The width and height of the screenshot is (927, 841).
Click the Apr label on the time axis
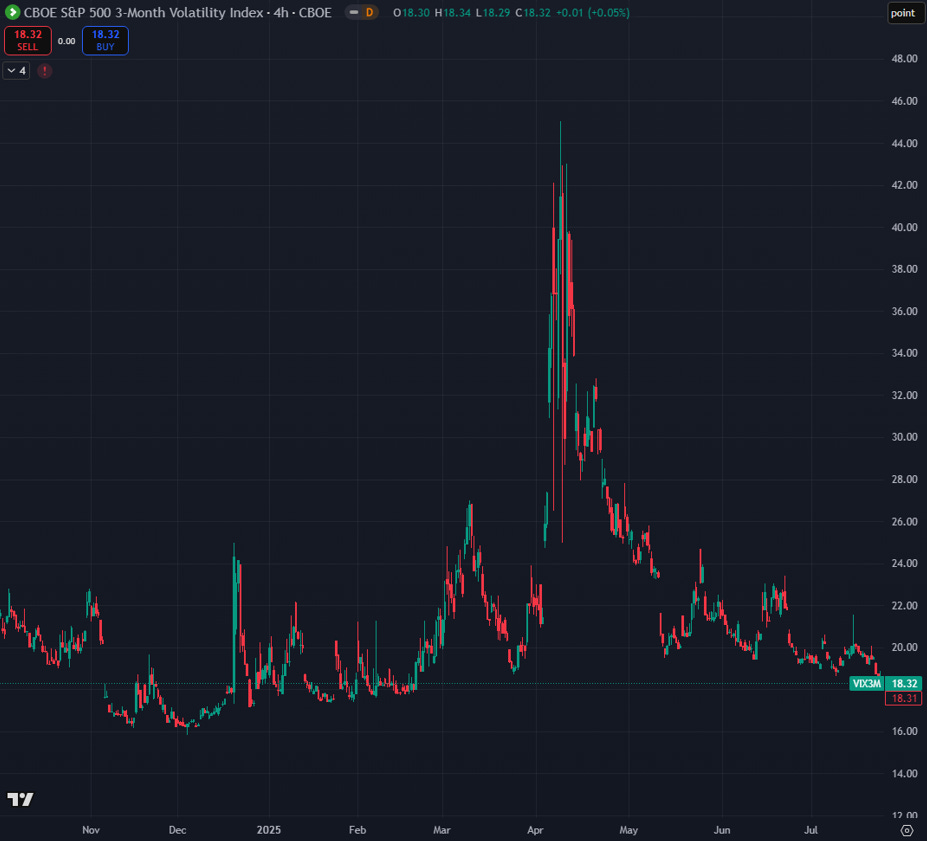point(535,830)
